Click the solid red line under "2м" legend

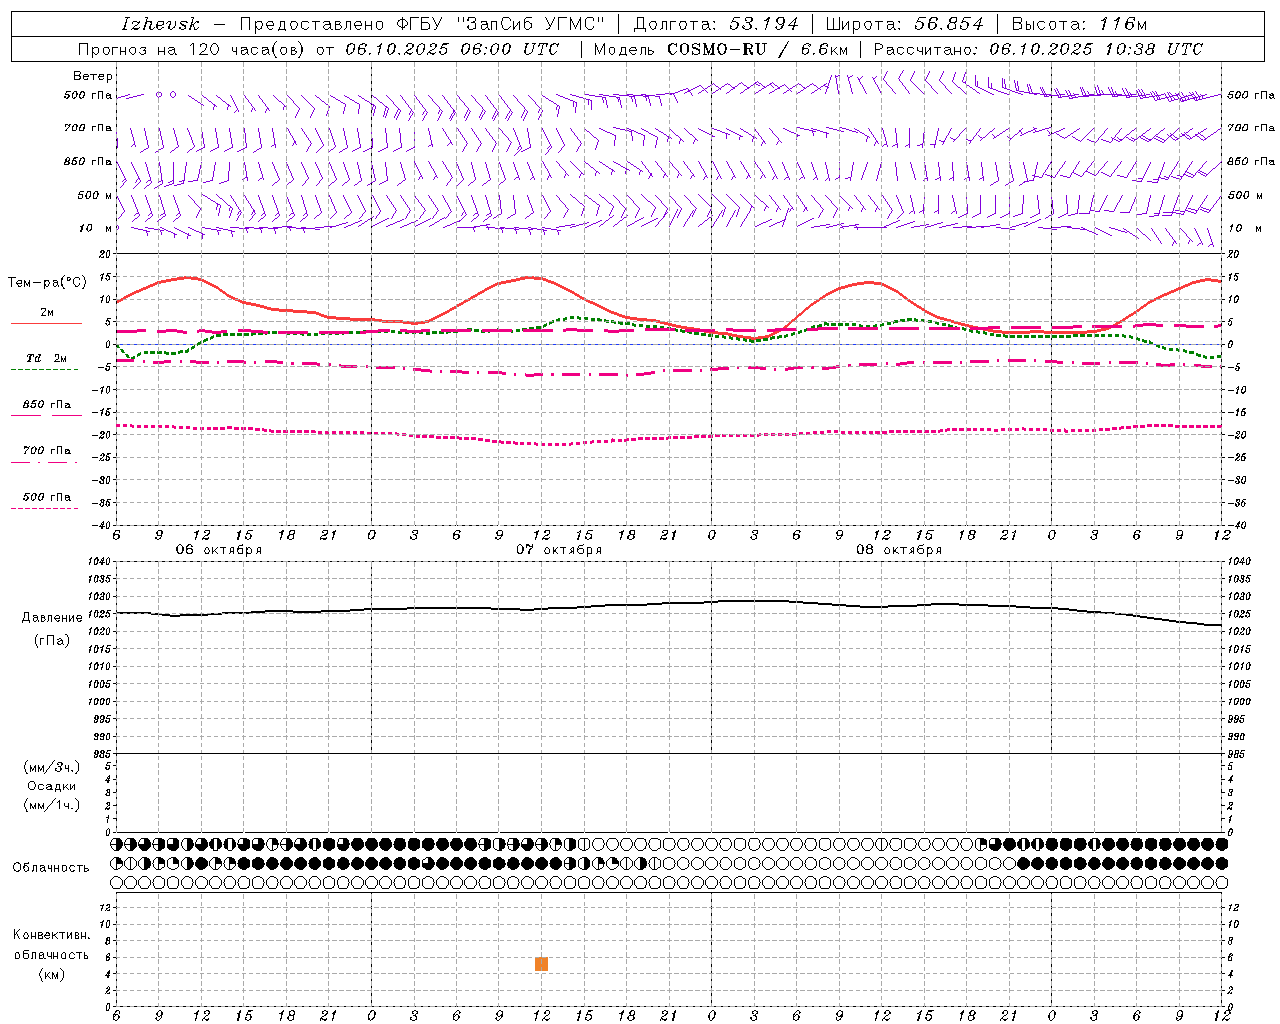pos(46,324)
